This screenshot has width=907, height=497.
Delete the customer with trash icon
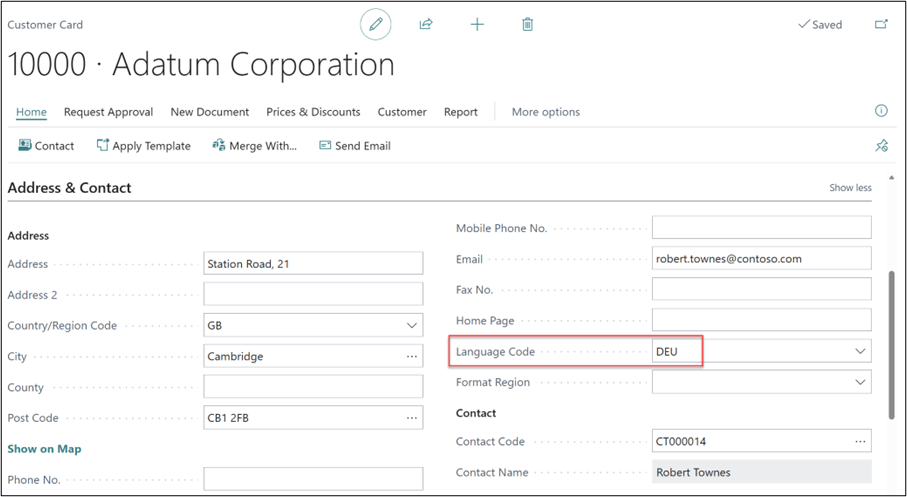528,24
